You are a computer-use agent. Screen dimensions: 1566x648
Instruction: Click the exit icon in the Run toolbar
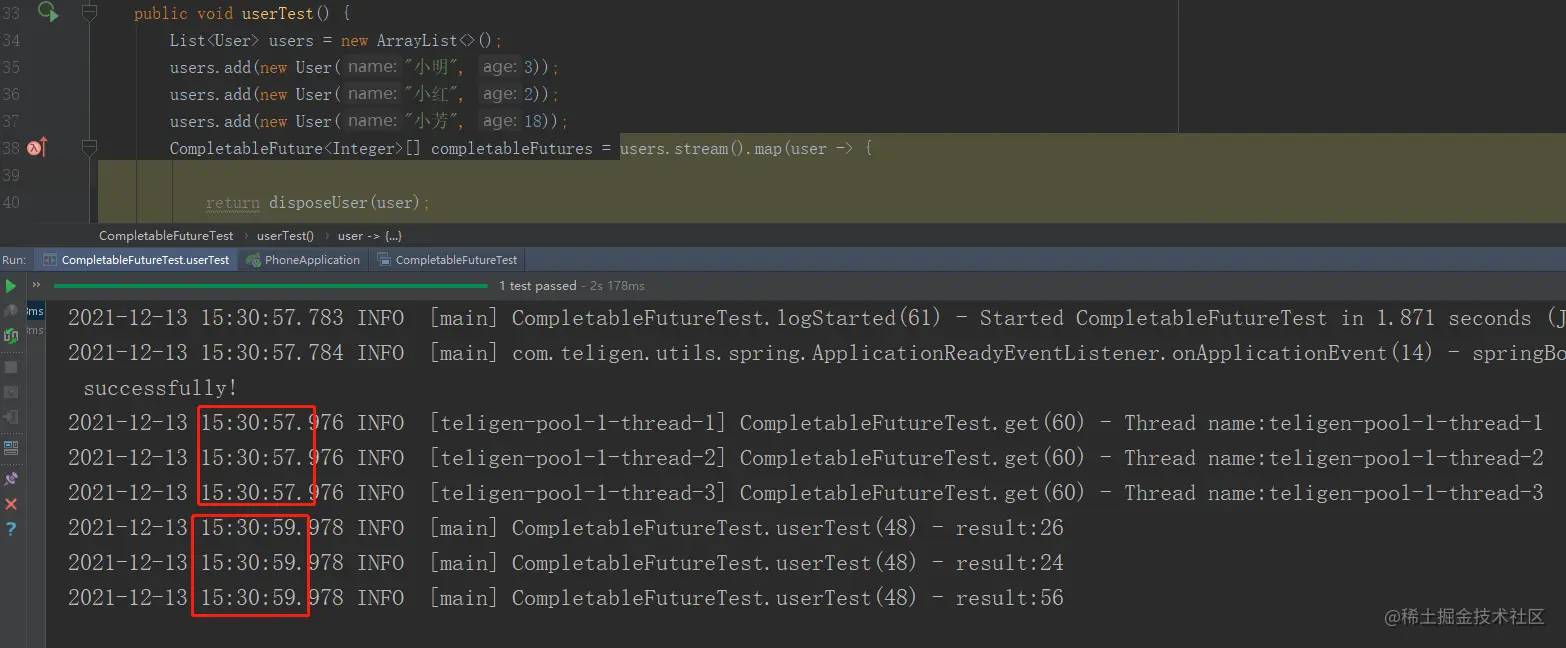tap(11, 416)
